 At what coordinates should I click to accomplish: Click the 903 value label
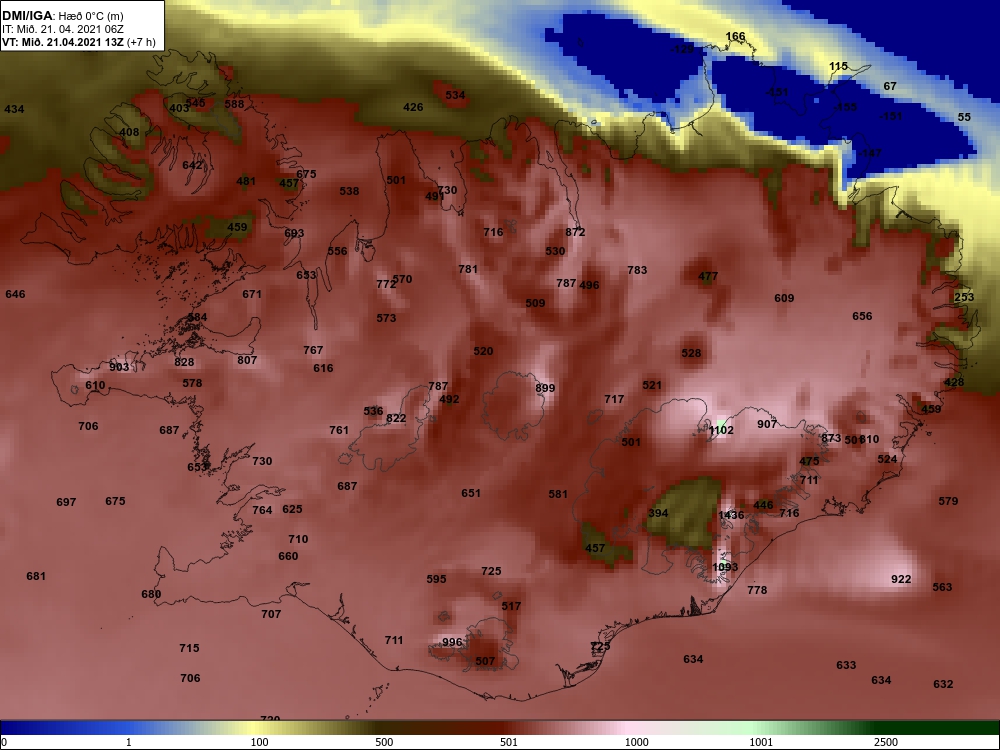tap(119, 367)
